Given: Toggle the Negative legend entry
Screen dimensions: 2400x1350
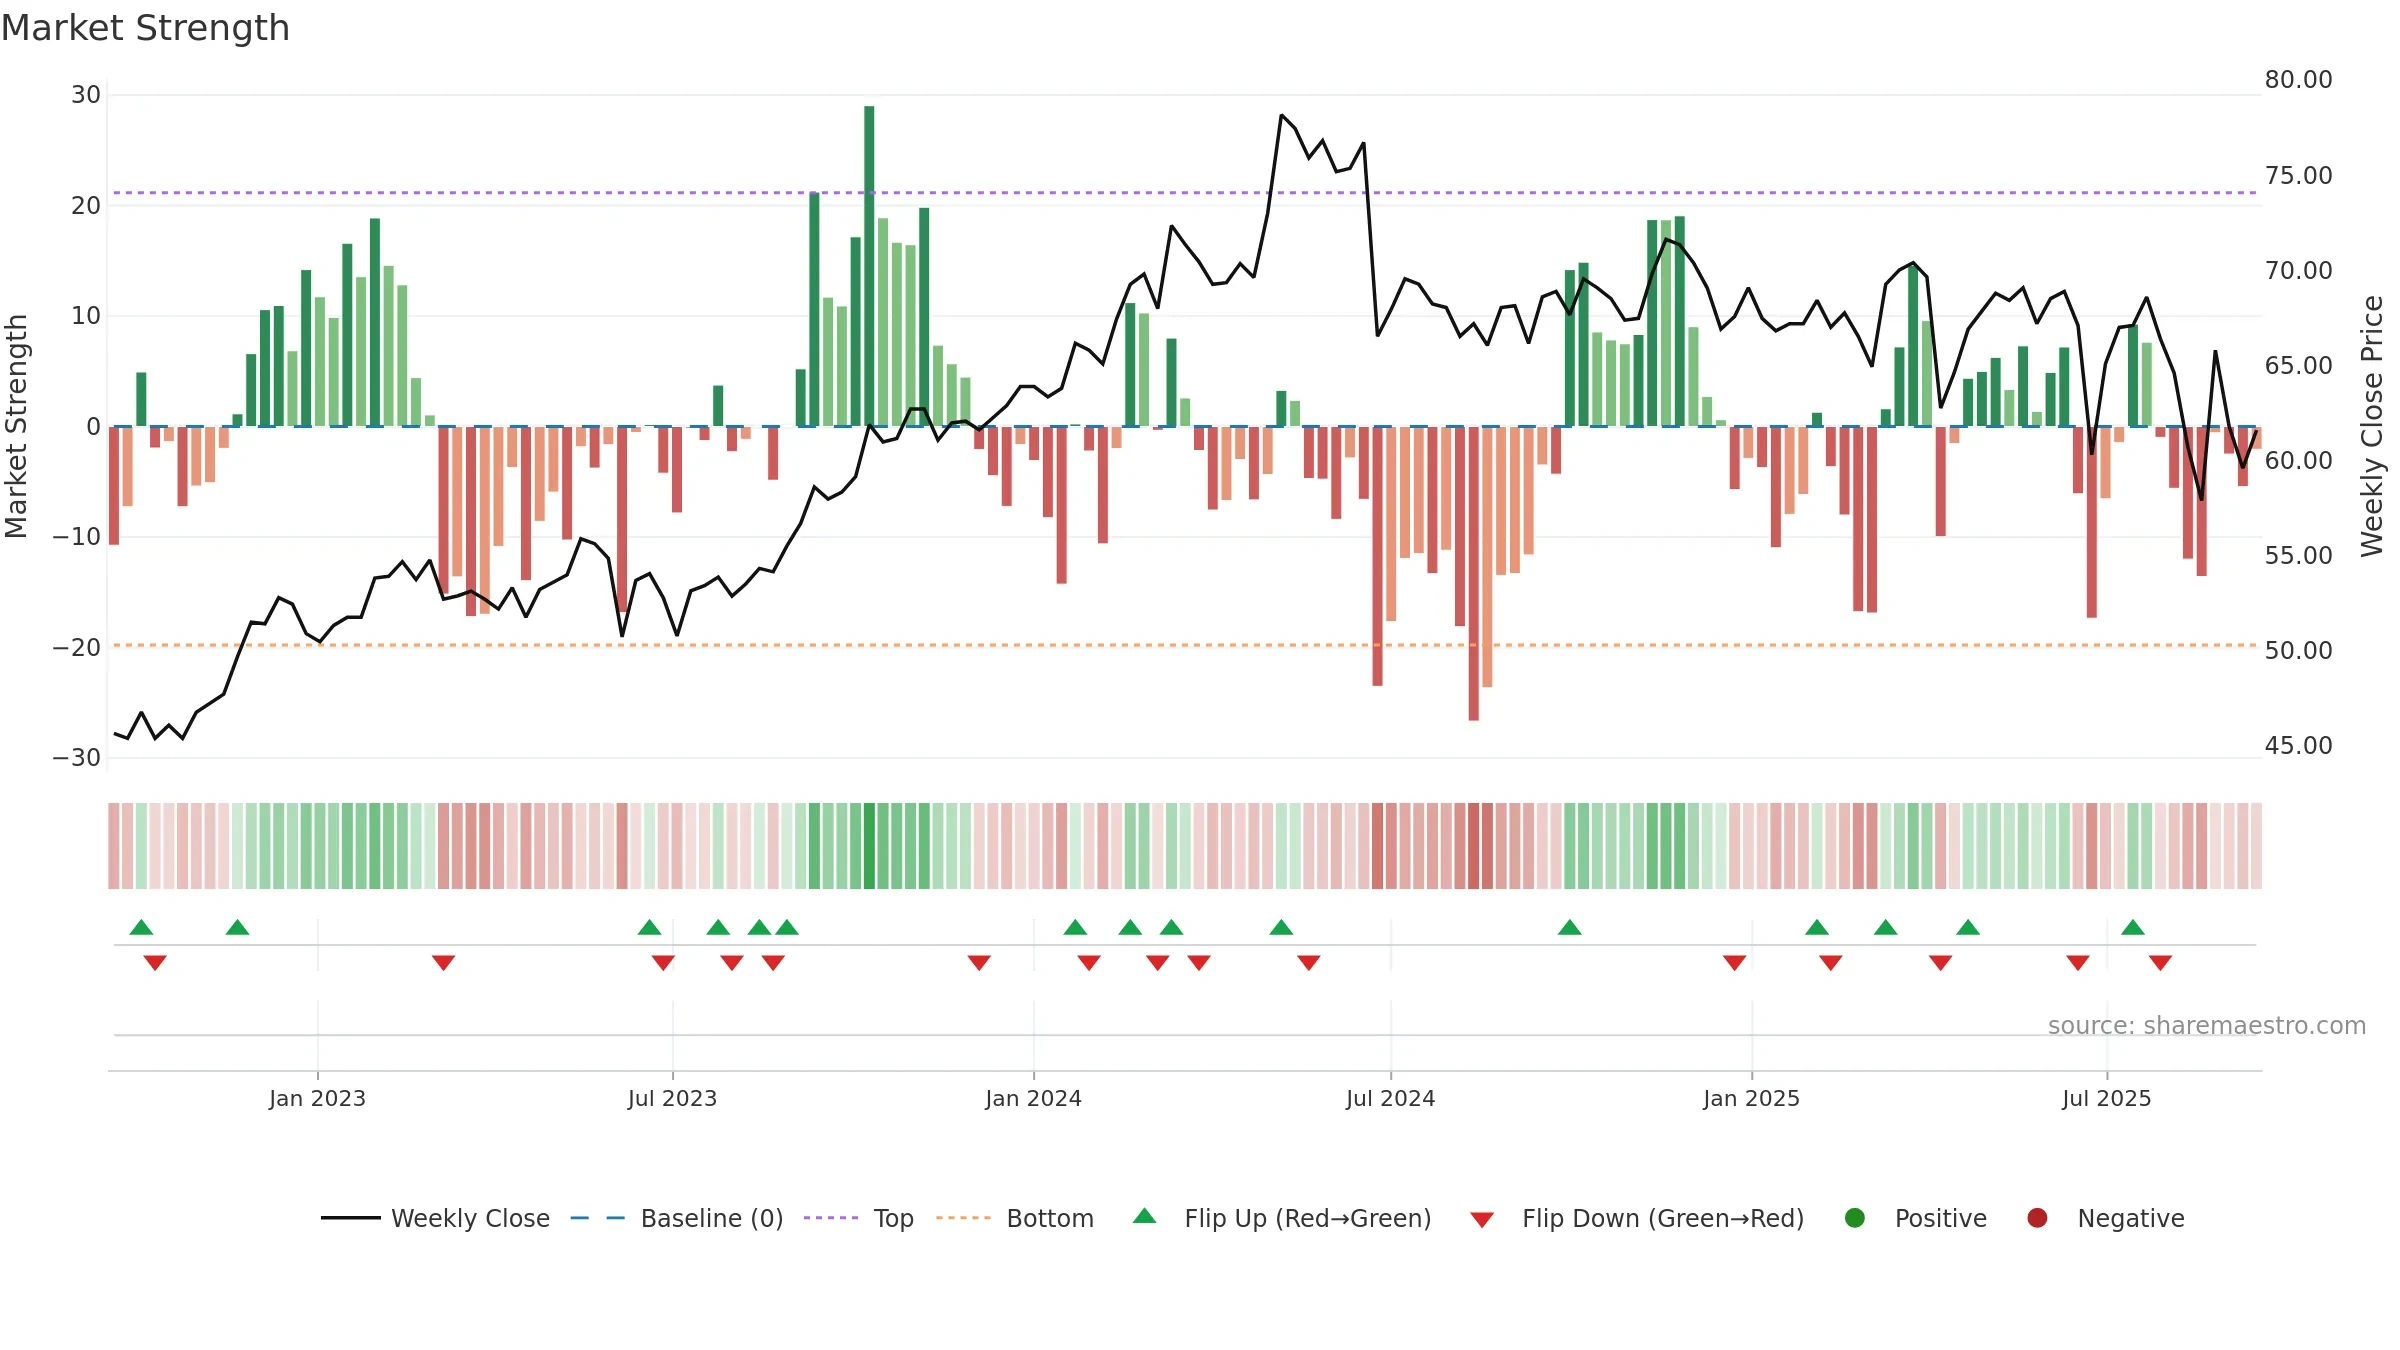Looking at the screenshot, I should pos(2105,1218).
